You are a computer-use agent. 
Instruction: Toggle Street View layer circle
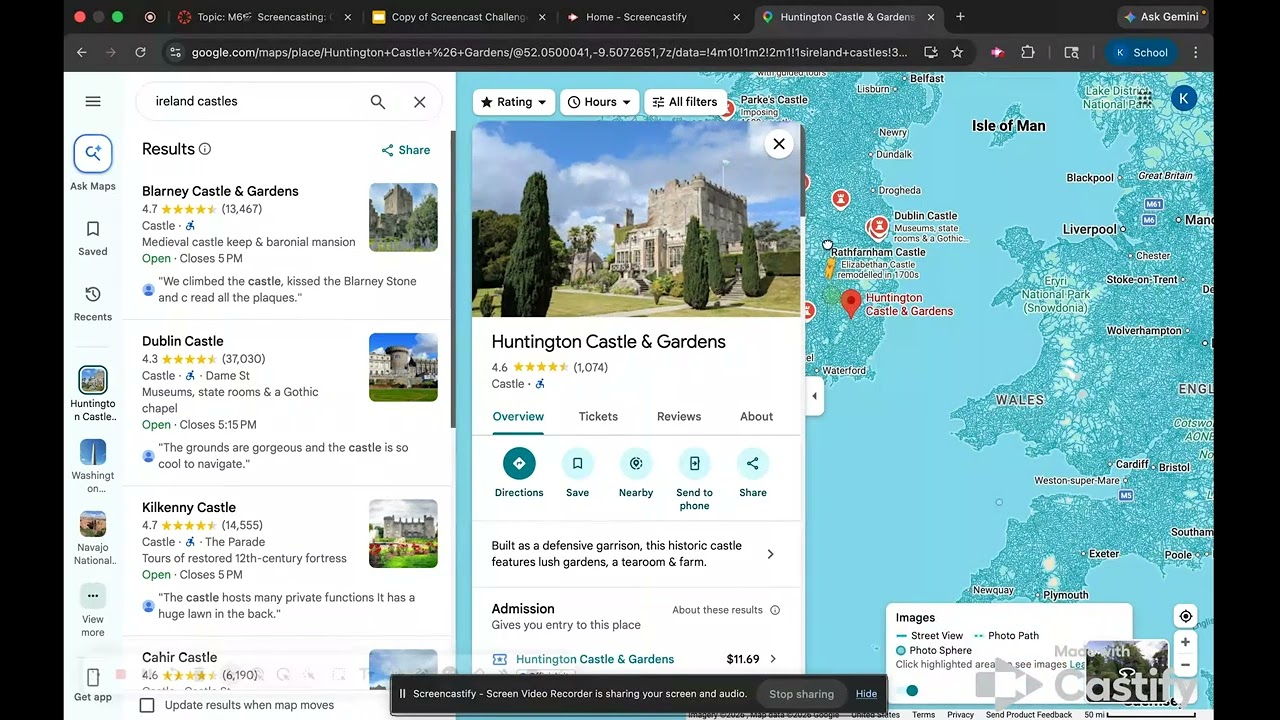912,690
